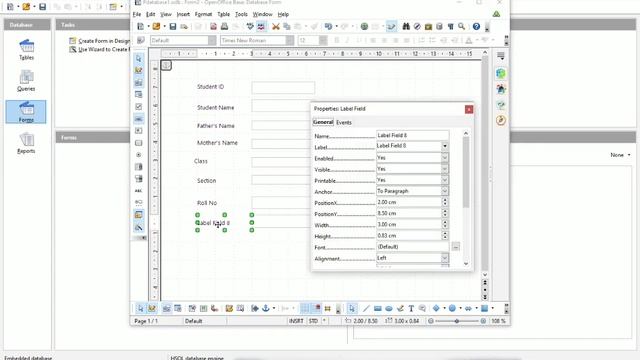Open the Enabled dropdown in Properties
The width and height of the screenshot is (640, 360).
tap(445, 158)
